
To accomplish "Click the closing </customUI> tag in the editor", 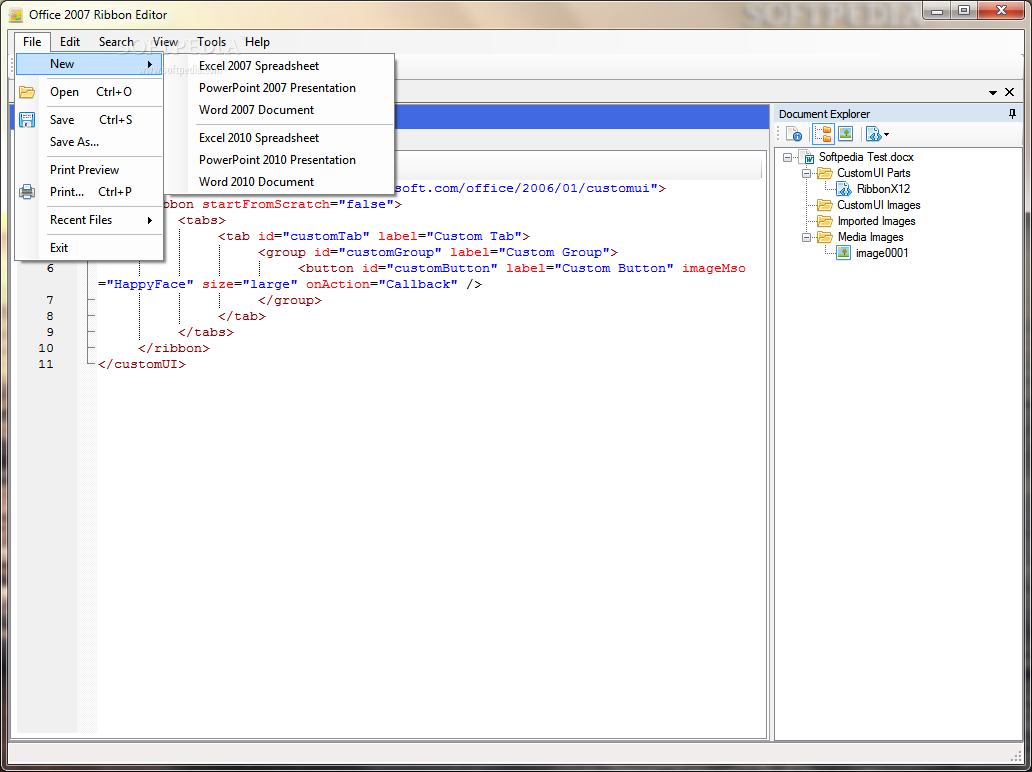I will (x=142, y=364).
